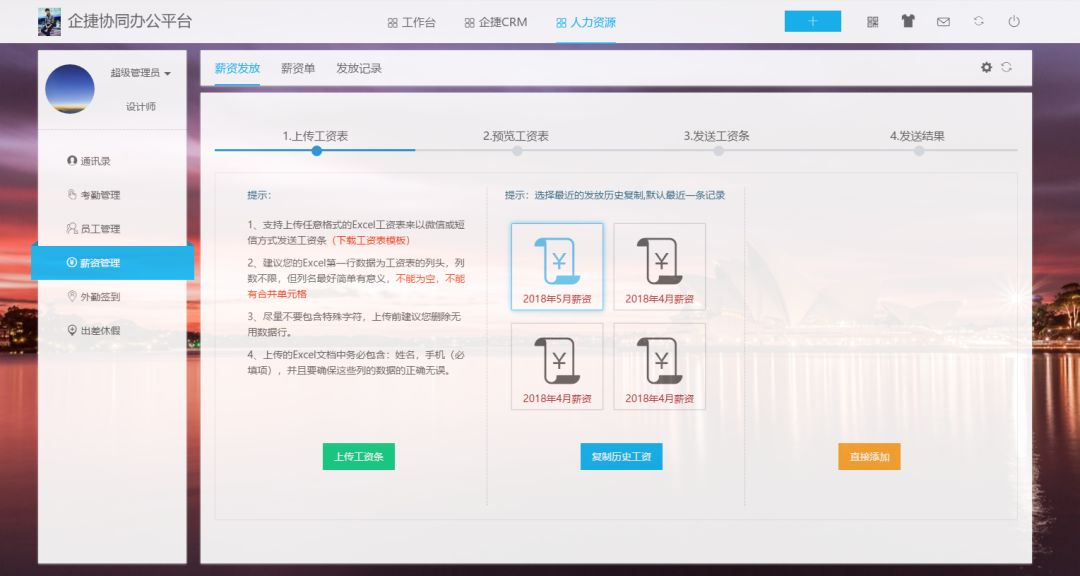
Task: Open the QR code grid icon
Action: coord(873,21)
